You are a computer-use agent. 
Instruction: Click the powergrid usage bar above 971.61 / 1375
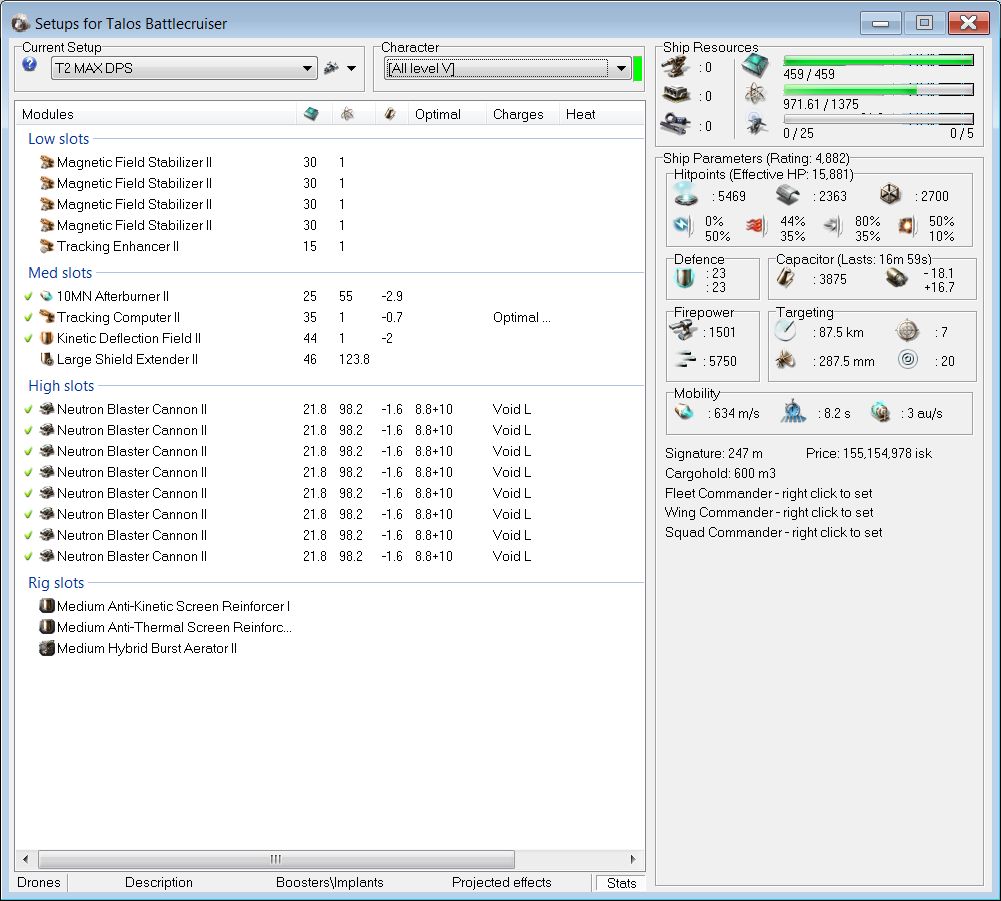(878, 90)
